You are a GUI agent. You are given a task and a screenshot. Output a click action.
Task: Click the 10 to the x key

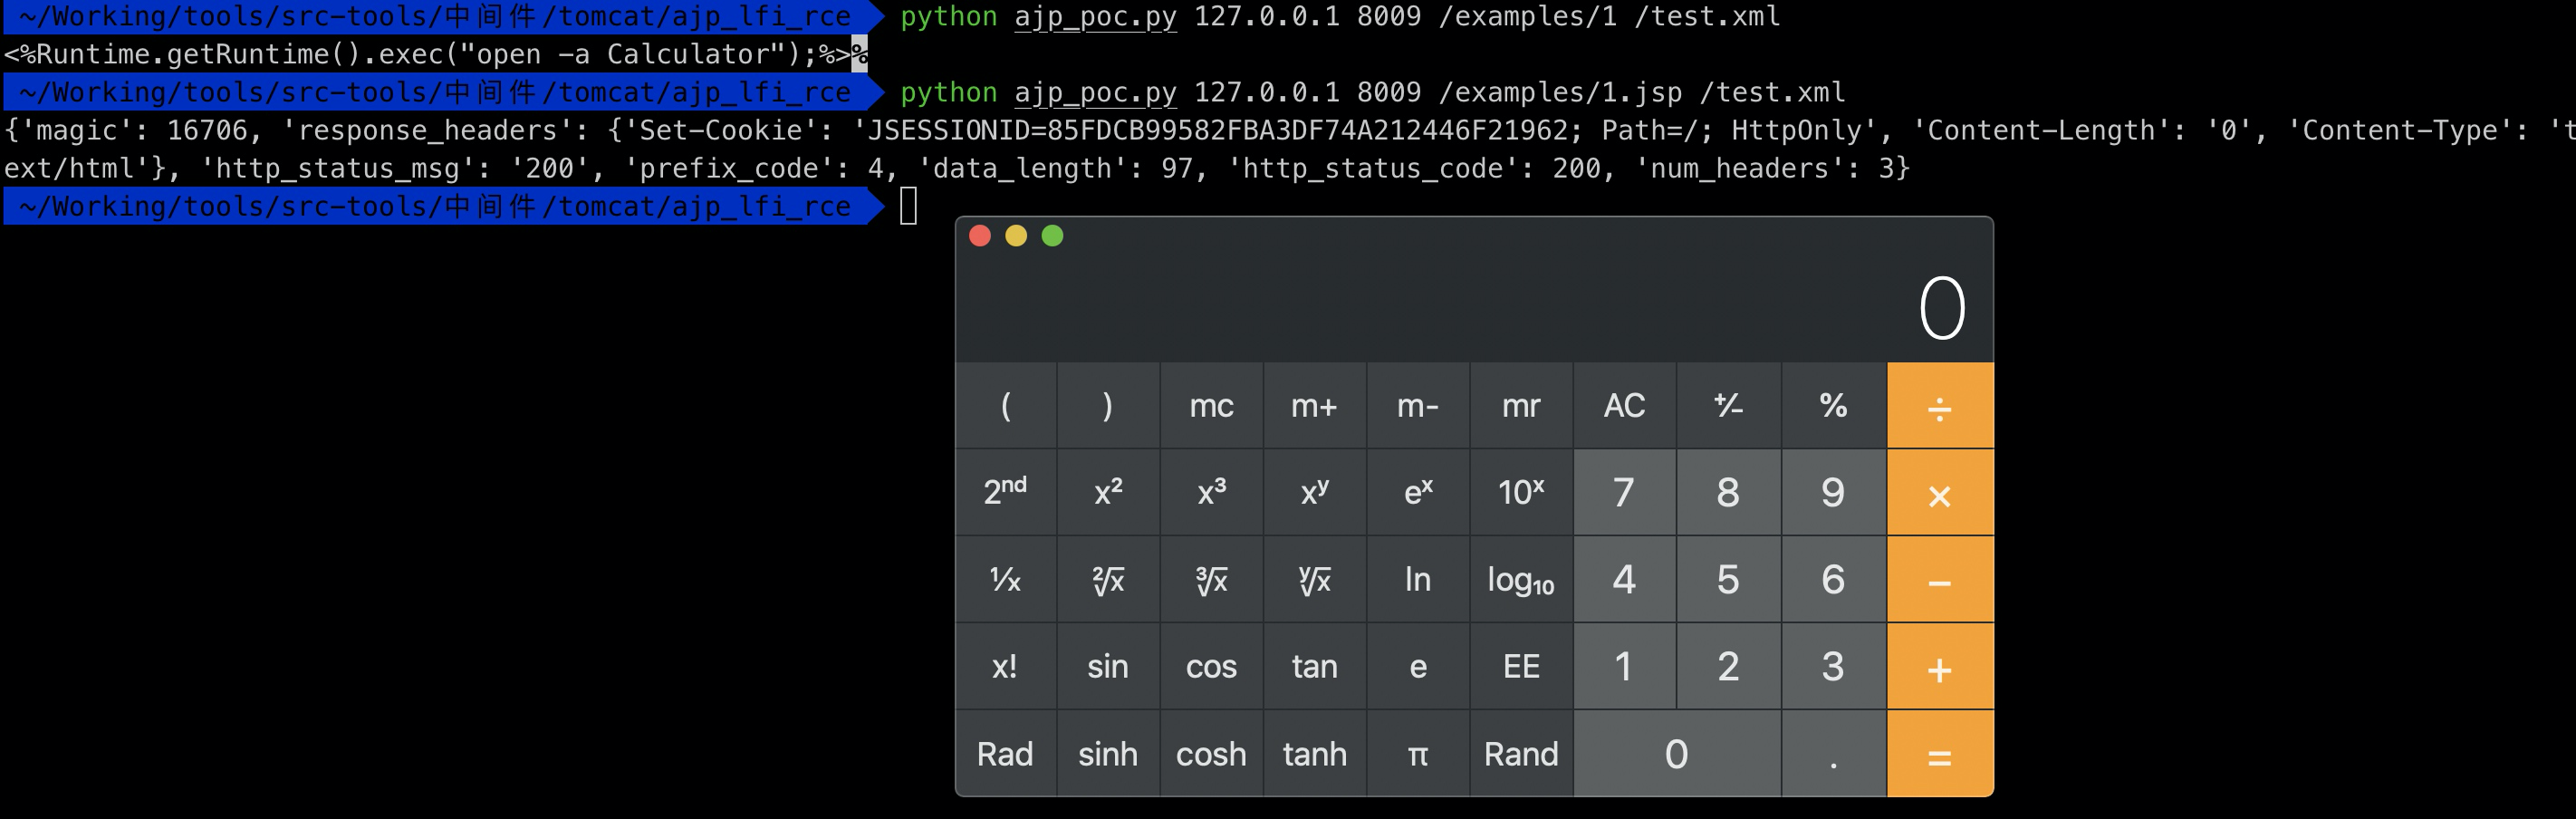[1521, 492]
